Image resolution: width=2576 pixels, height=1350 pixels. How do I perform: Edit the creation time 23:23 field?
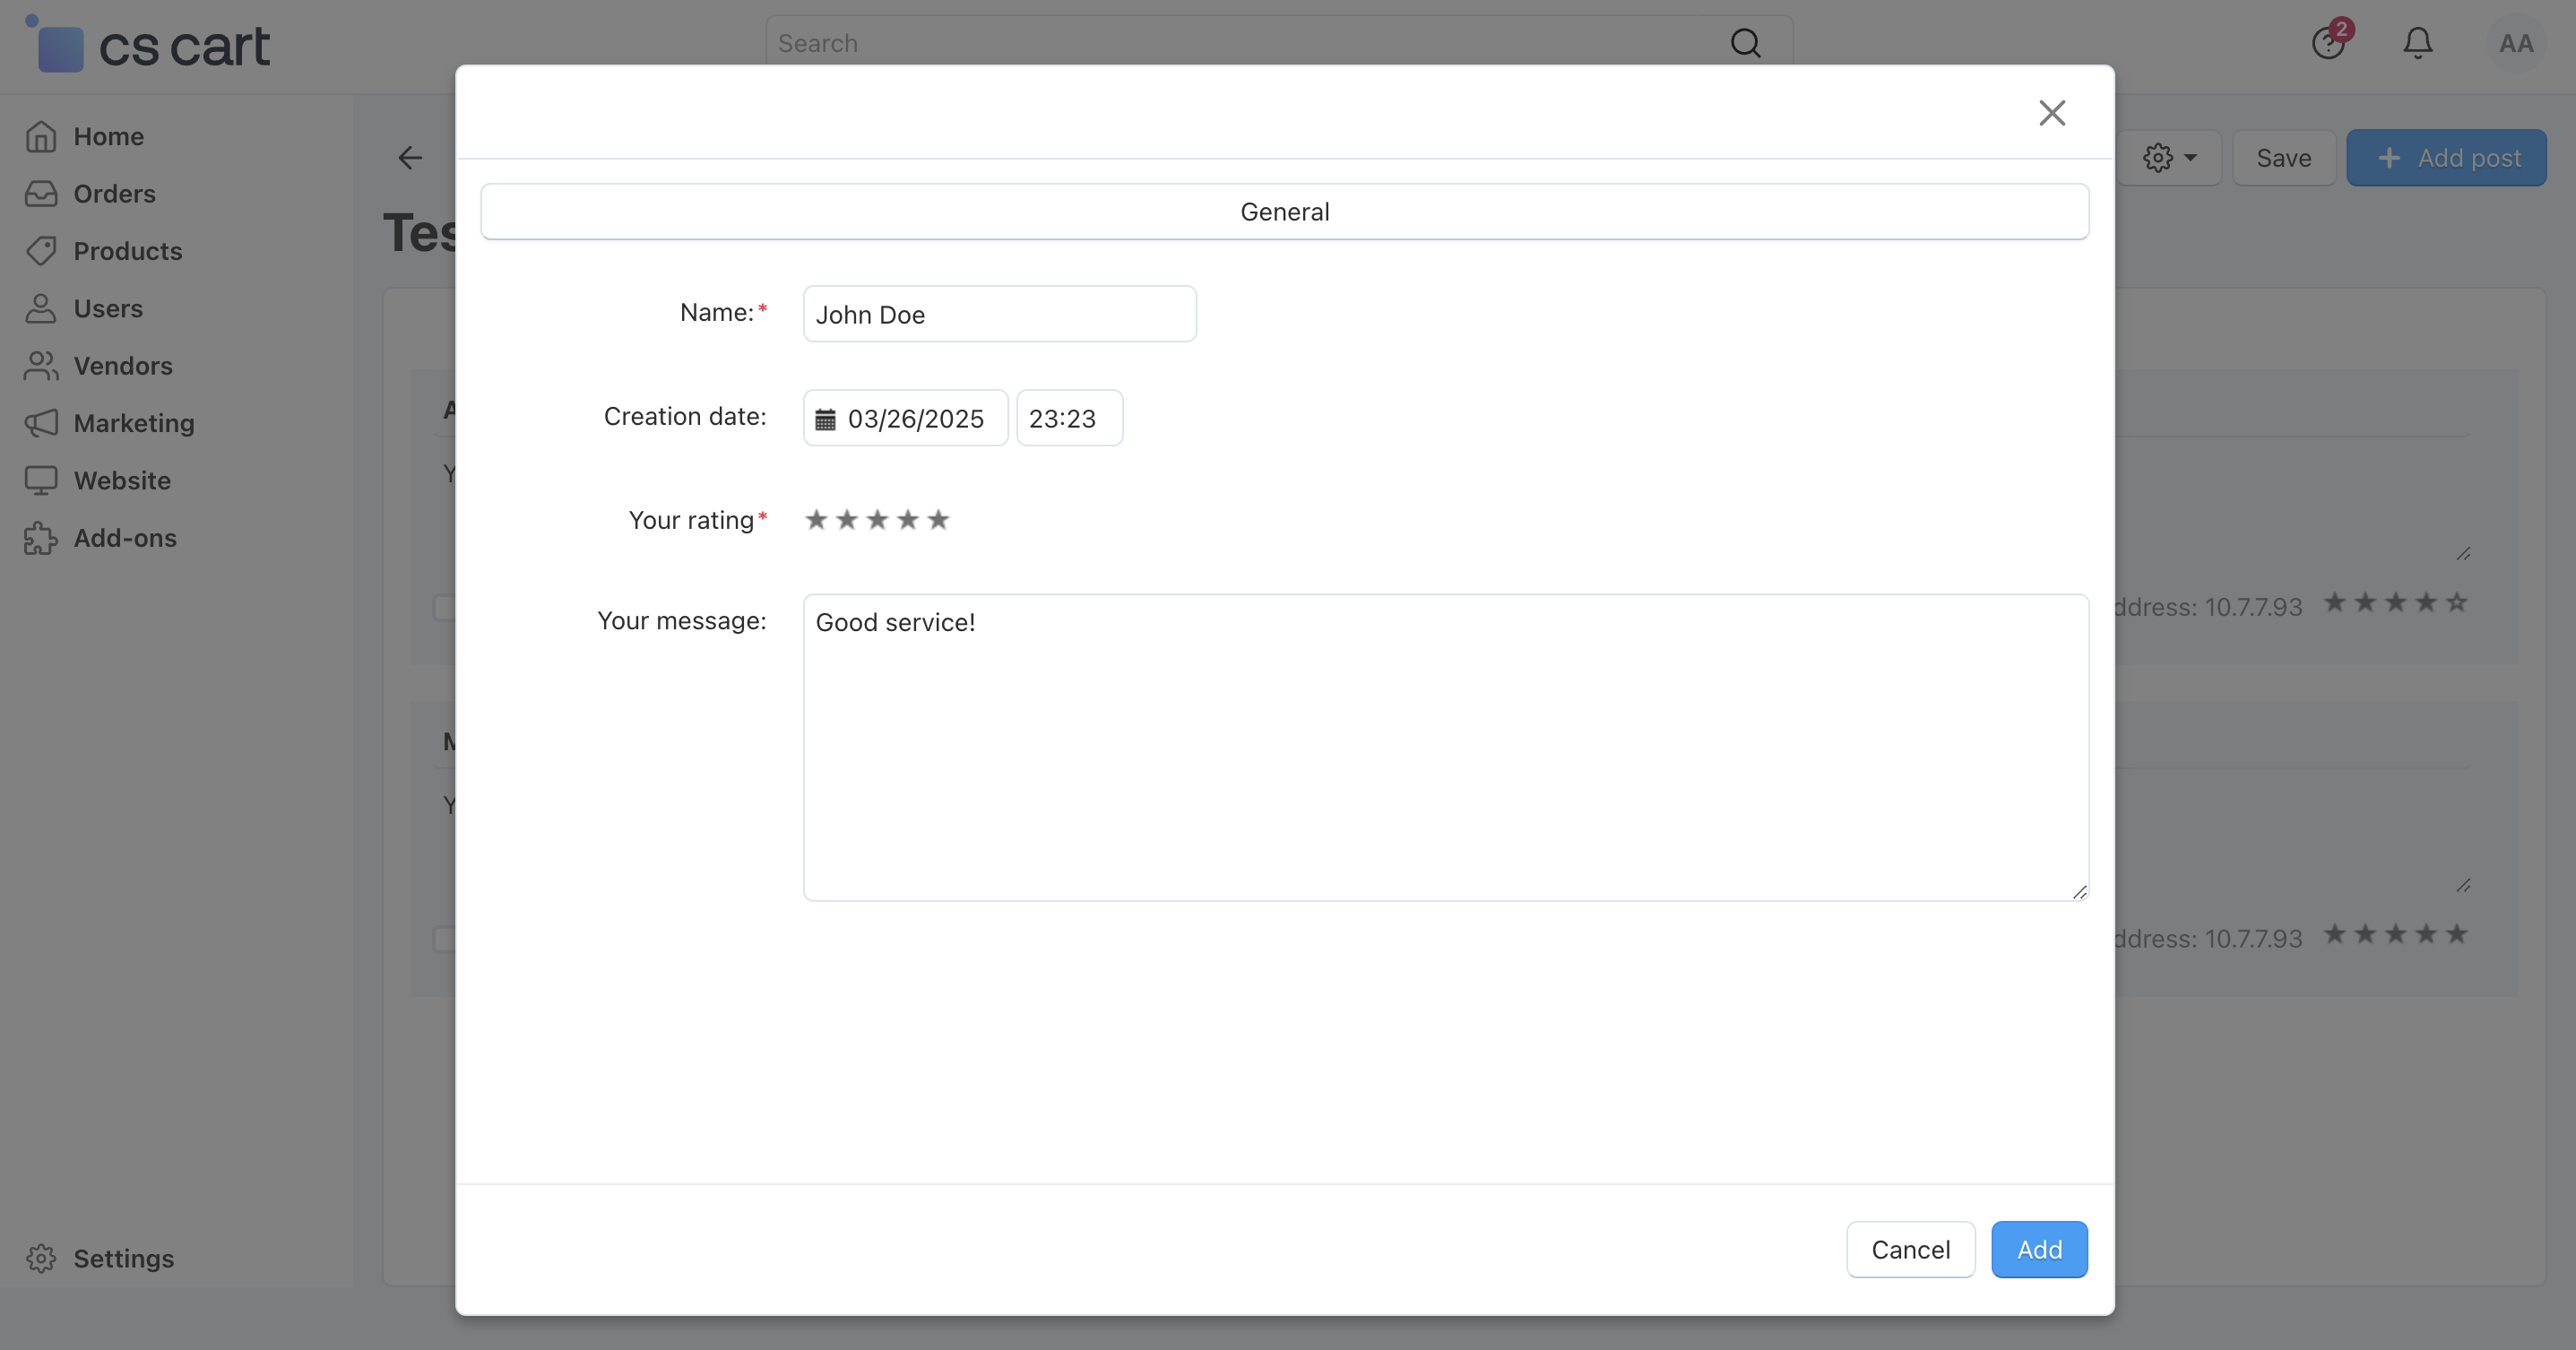[x=1069, y=418]
